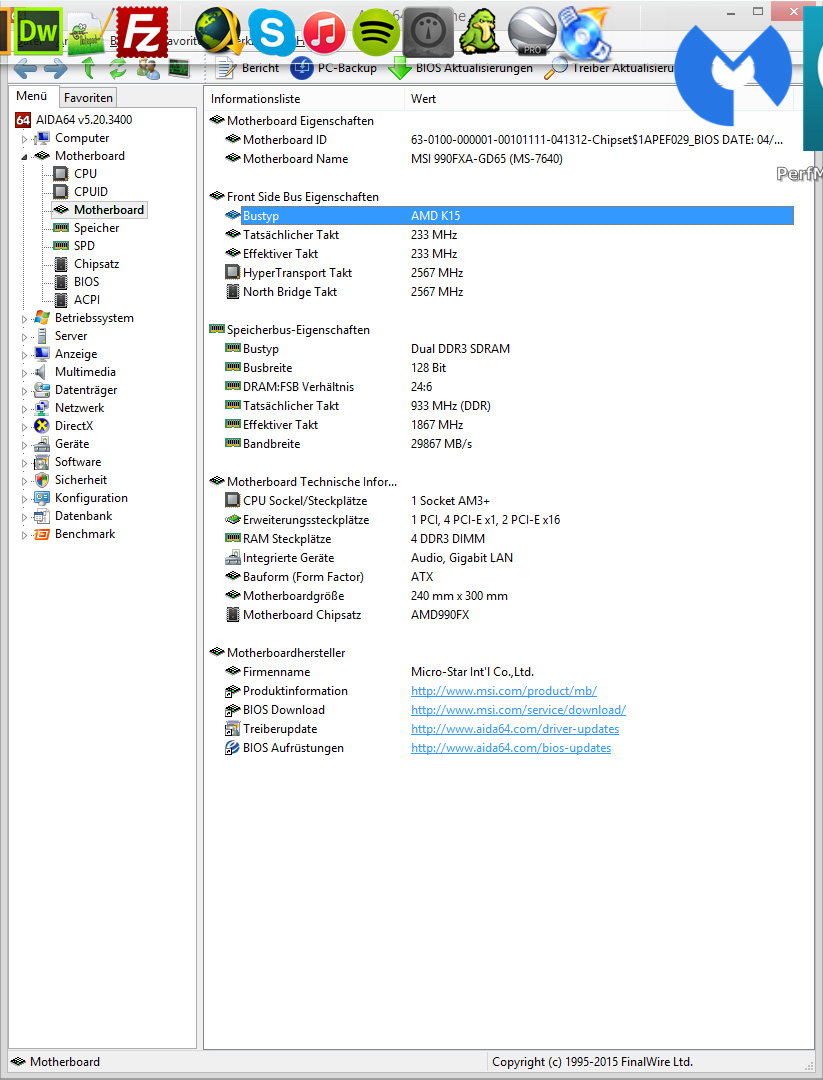Switch to the Favoriten tab
823x1080 pixels.
tap(88, 98)
